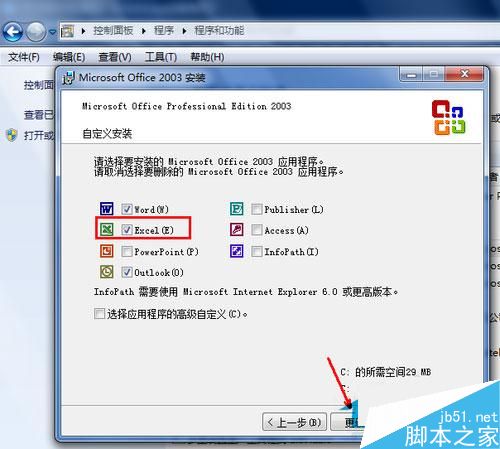Minimize the Office 2003 setup dialog

point(411,74)
